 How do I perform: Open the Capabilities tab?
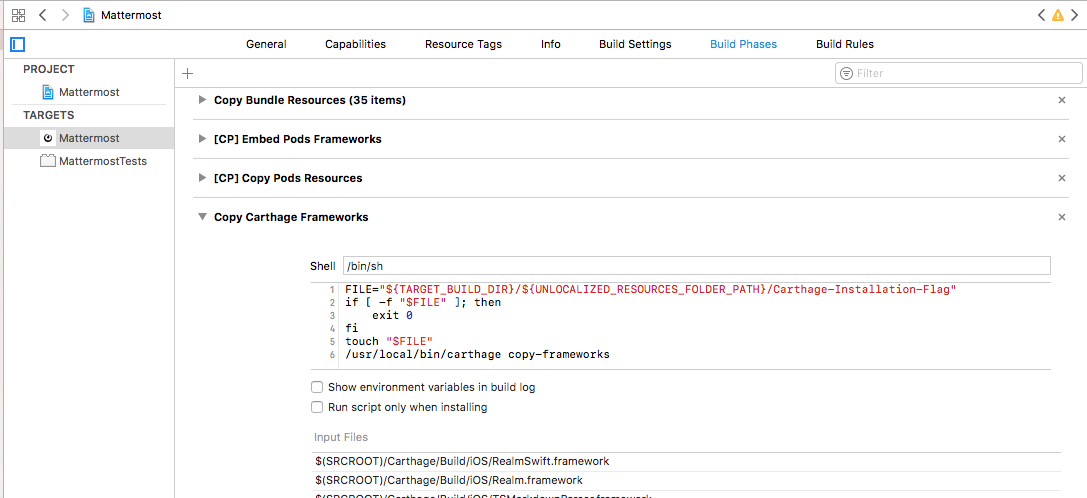[x=355, y=44]
